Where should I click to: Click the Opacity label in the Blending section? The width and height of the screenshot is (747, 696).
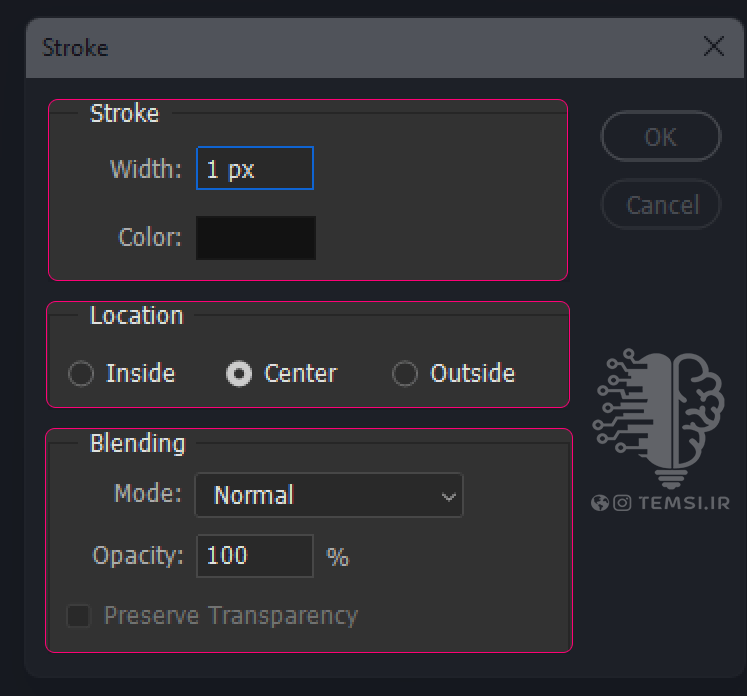[138, 556]
